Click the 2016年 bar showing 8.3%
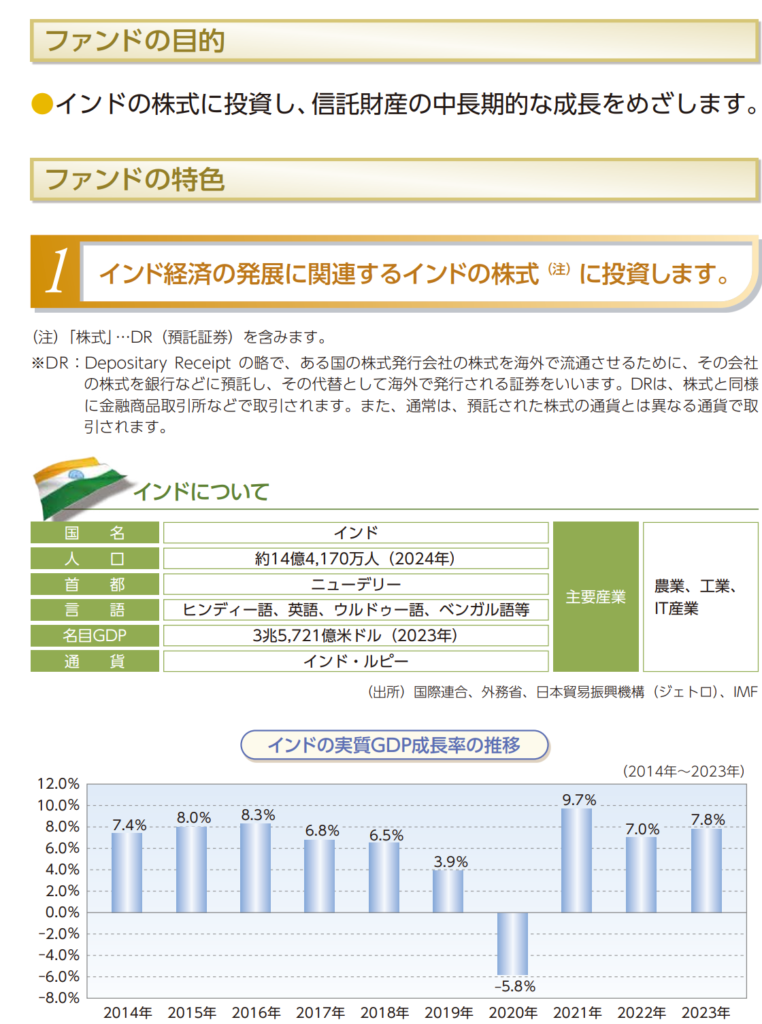Viewport: 762px width, 1024px height. coord(256,867)
